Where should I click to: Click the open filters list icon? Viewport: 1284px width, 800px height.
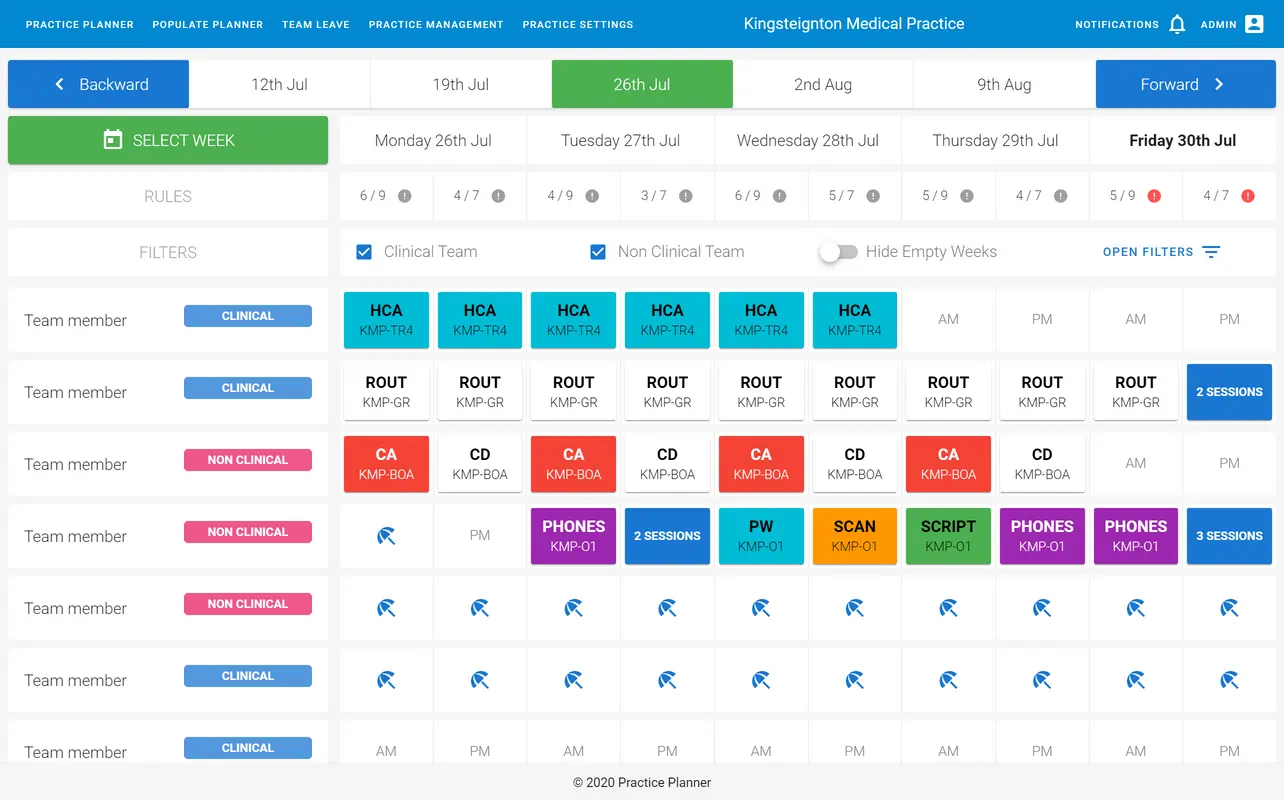click(1211, 252)
